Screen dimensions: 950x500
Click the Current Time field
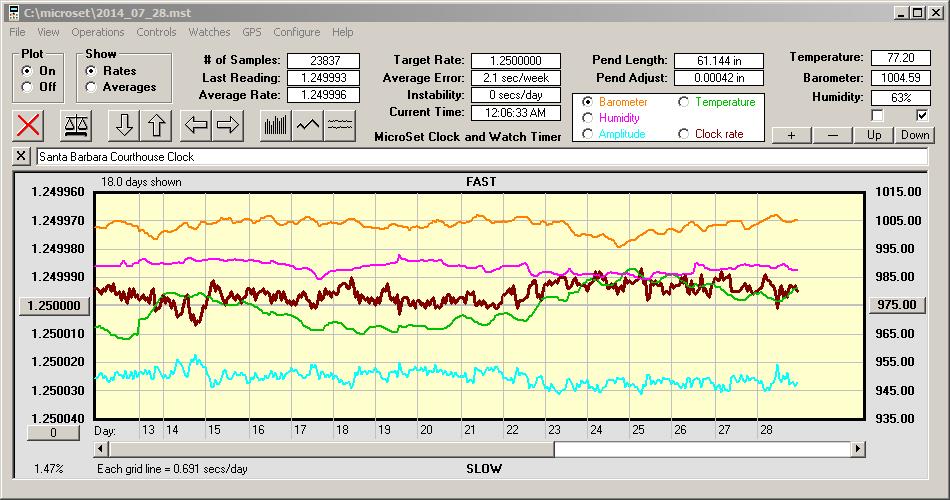[x=516, y=112]
